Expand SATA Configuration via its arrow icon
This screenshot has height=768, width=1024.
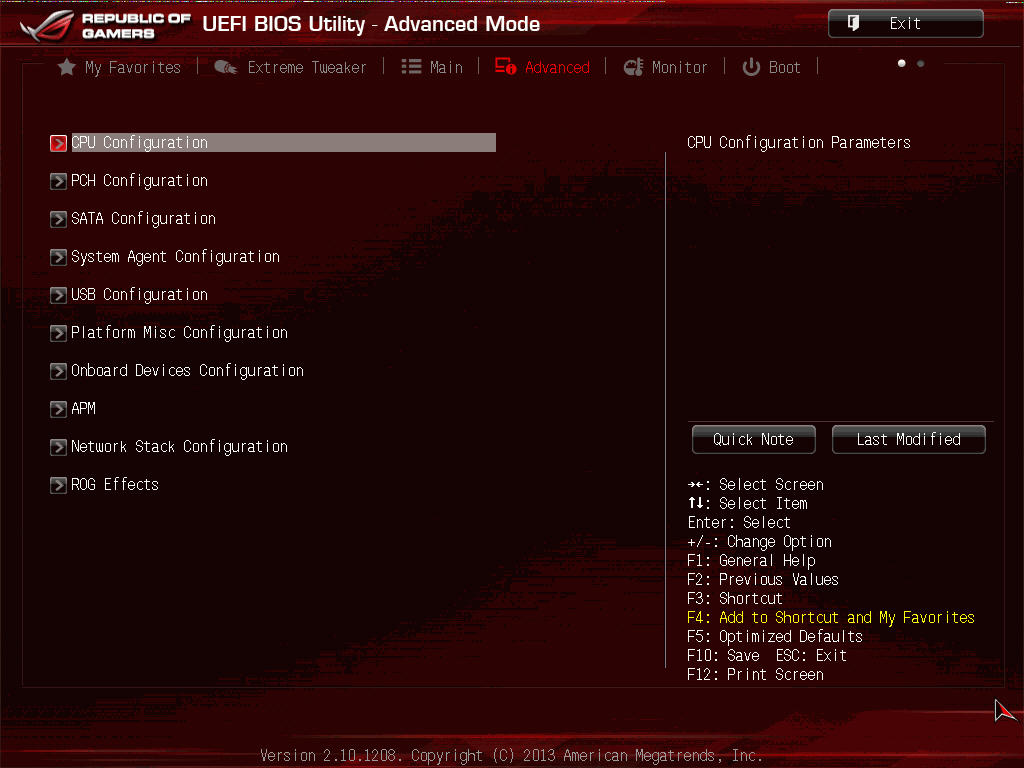point(58,219)
